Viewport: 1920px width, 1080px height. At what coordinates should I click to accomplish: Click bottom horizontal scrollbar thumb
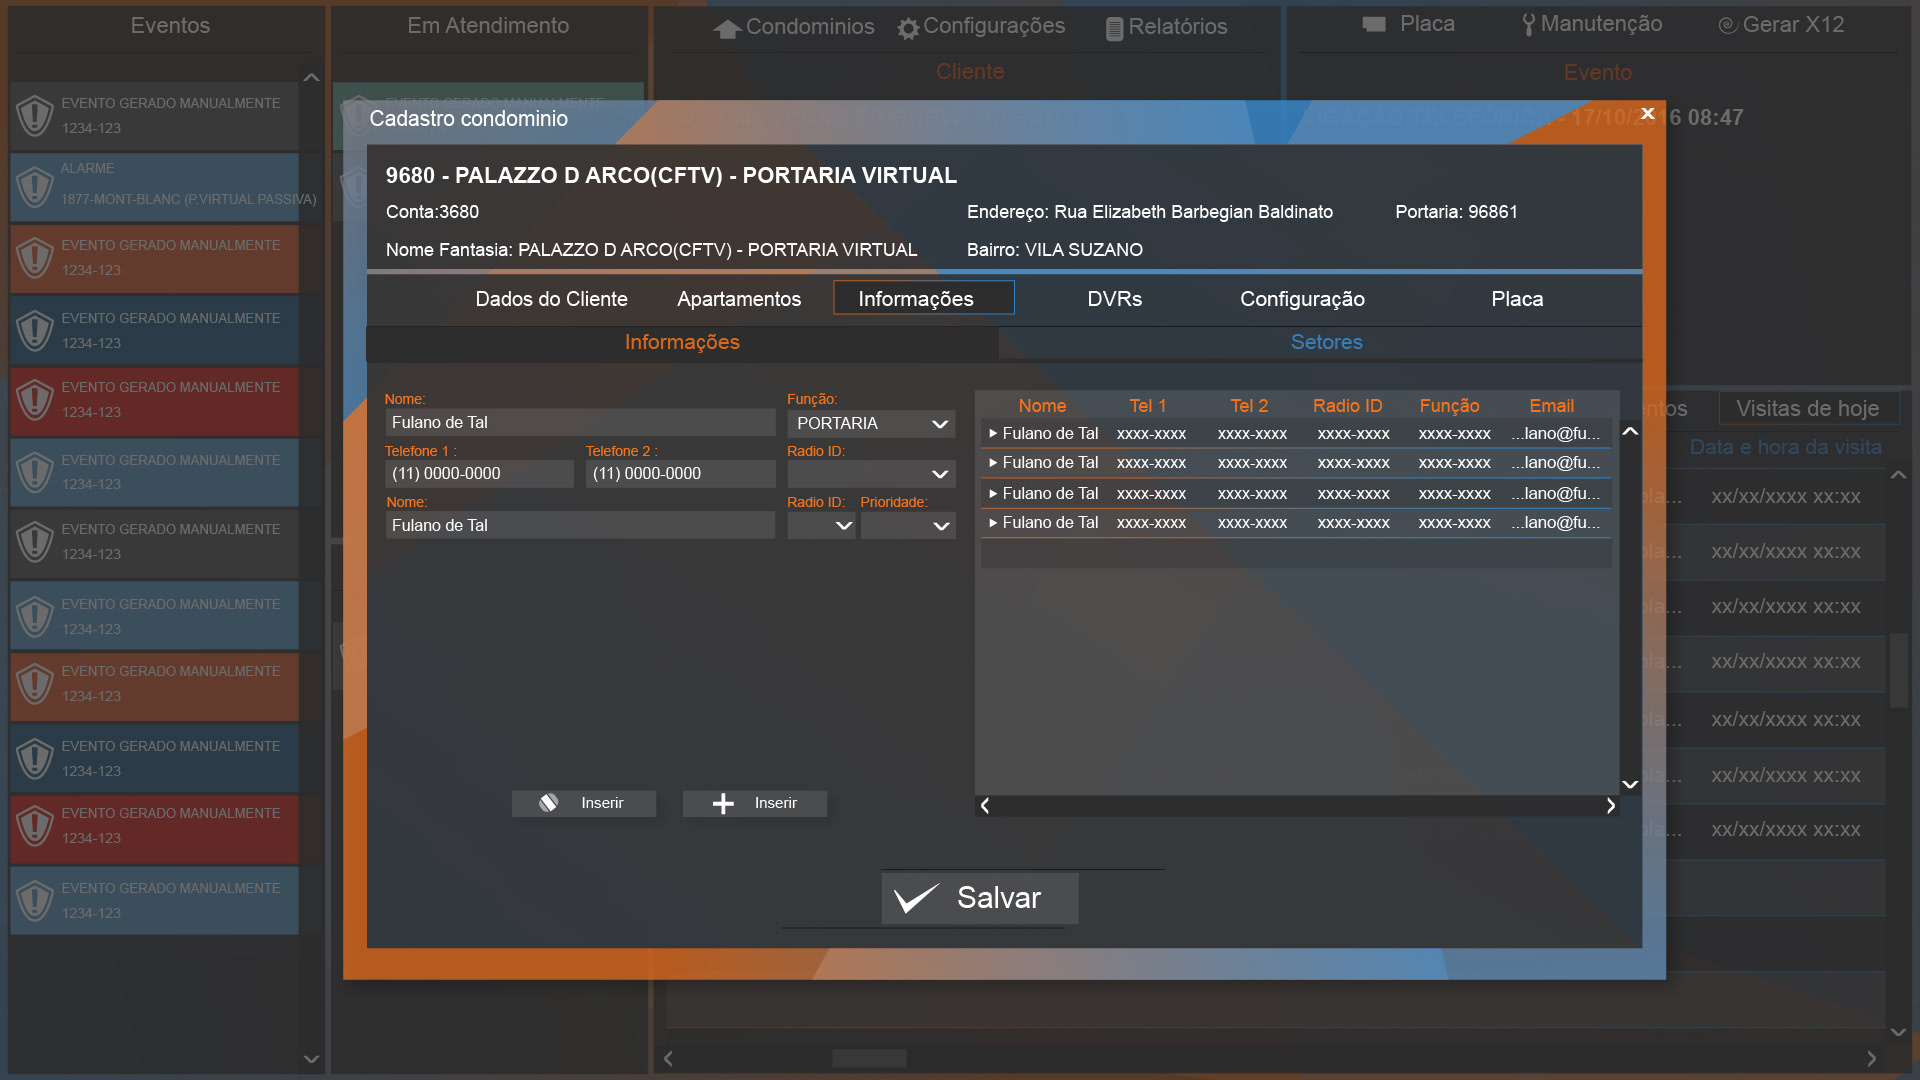tap(869, 1058)
